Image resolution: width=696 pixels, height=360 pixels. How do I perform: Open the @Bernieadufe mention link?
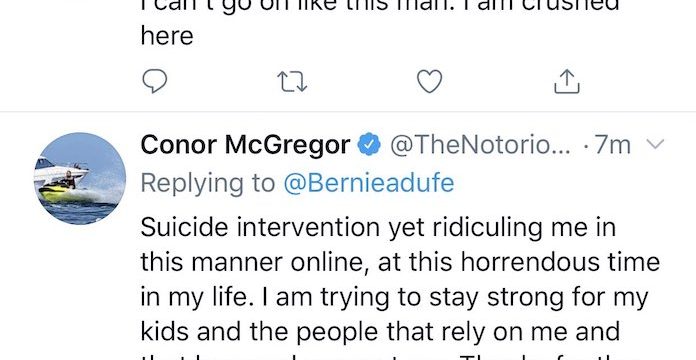coord(369,183)
